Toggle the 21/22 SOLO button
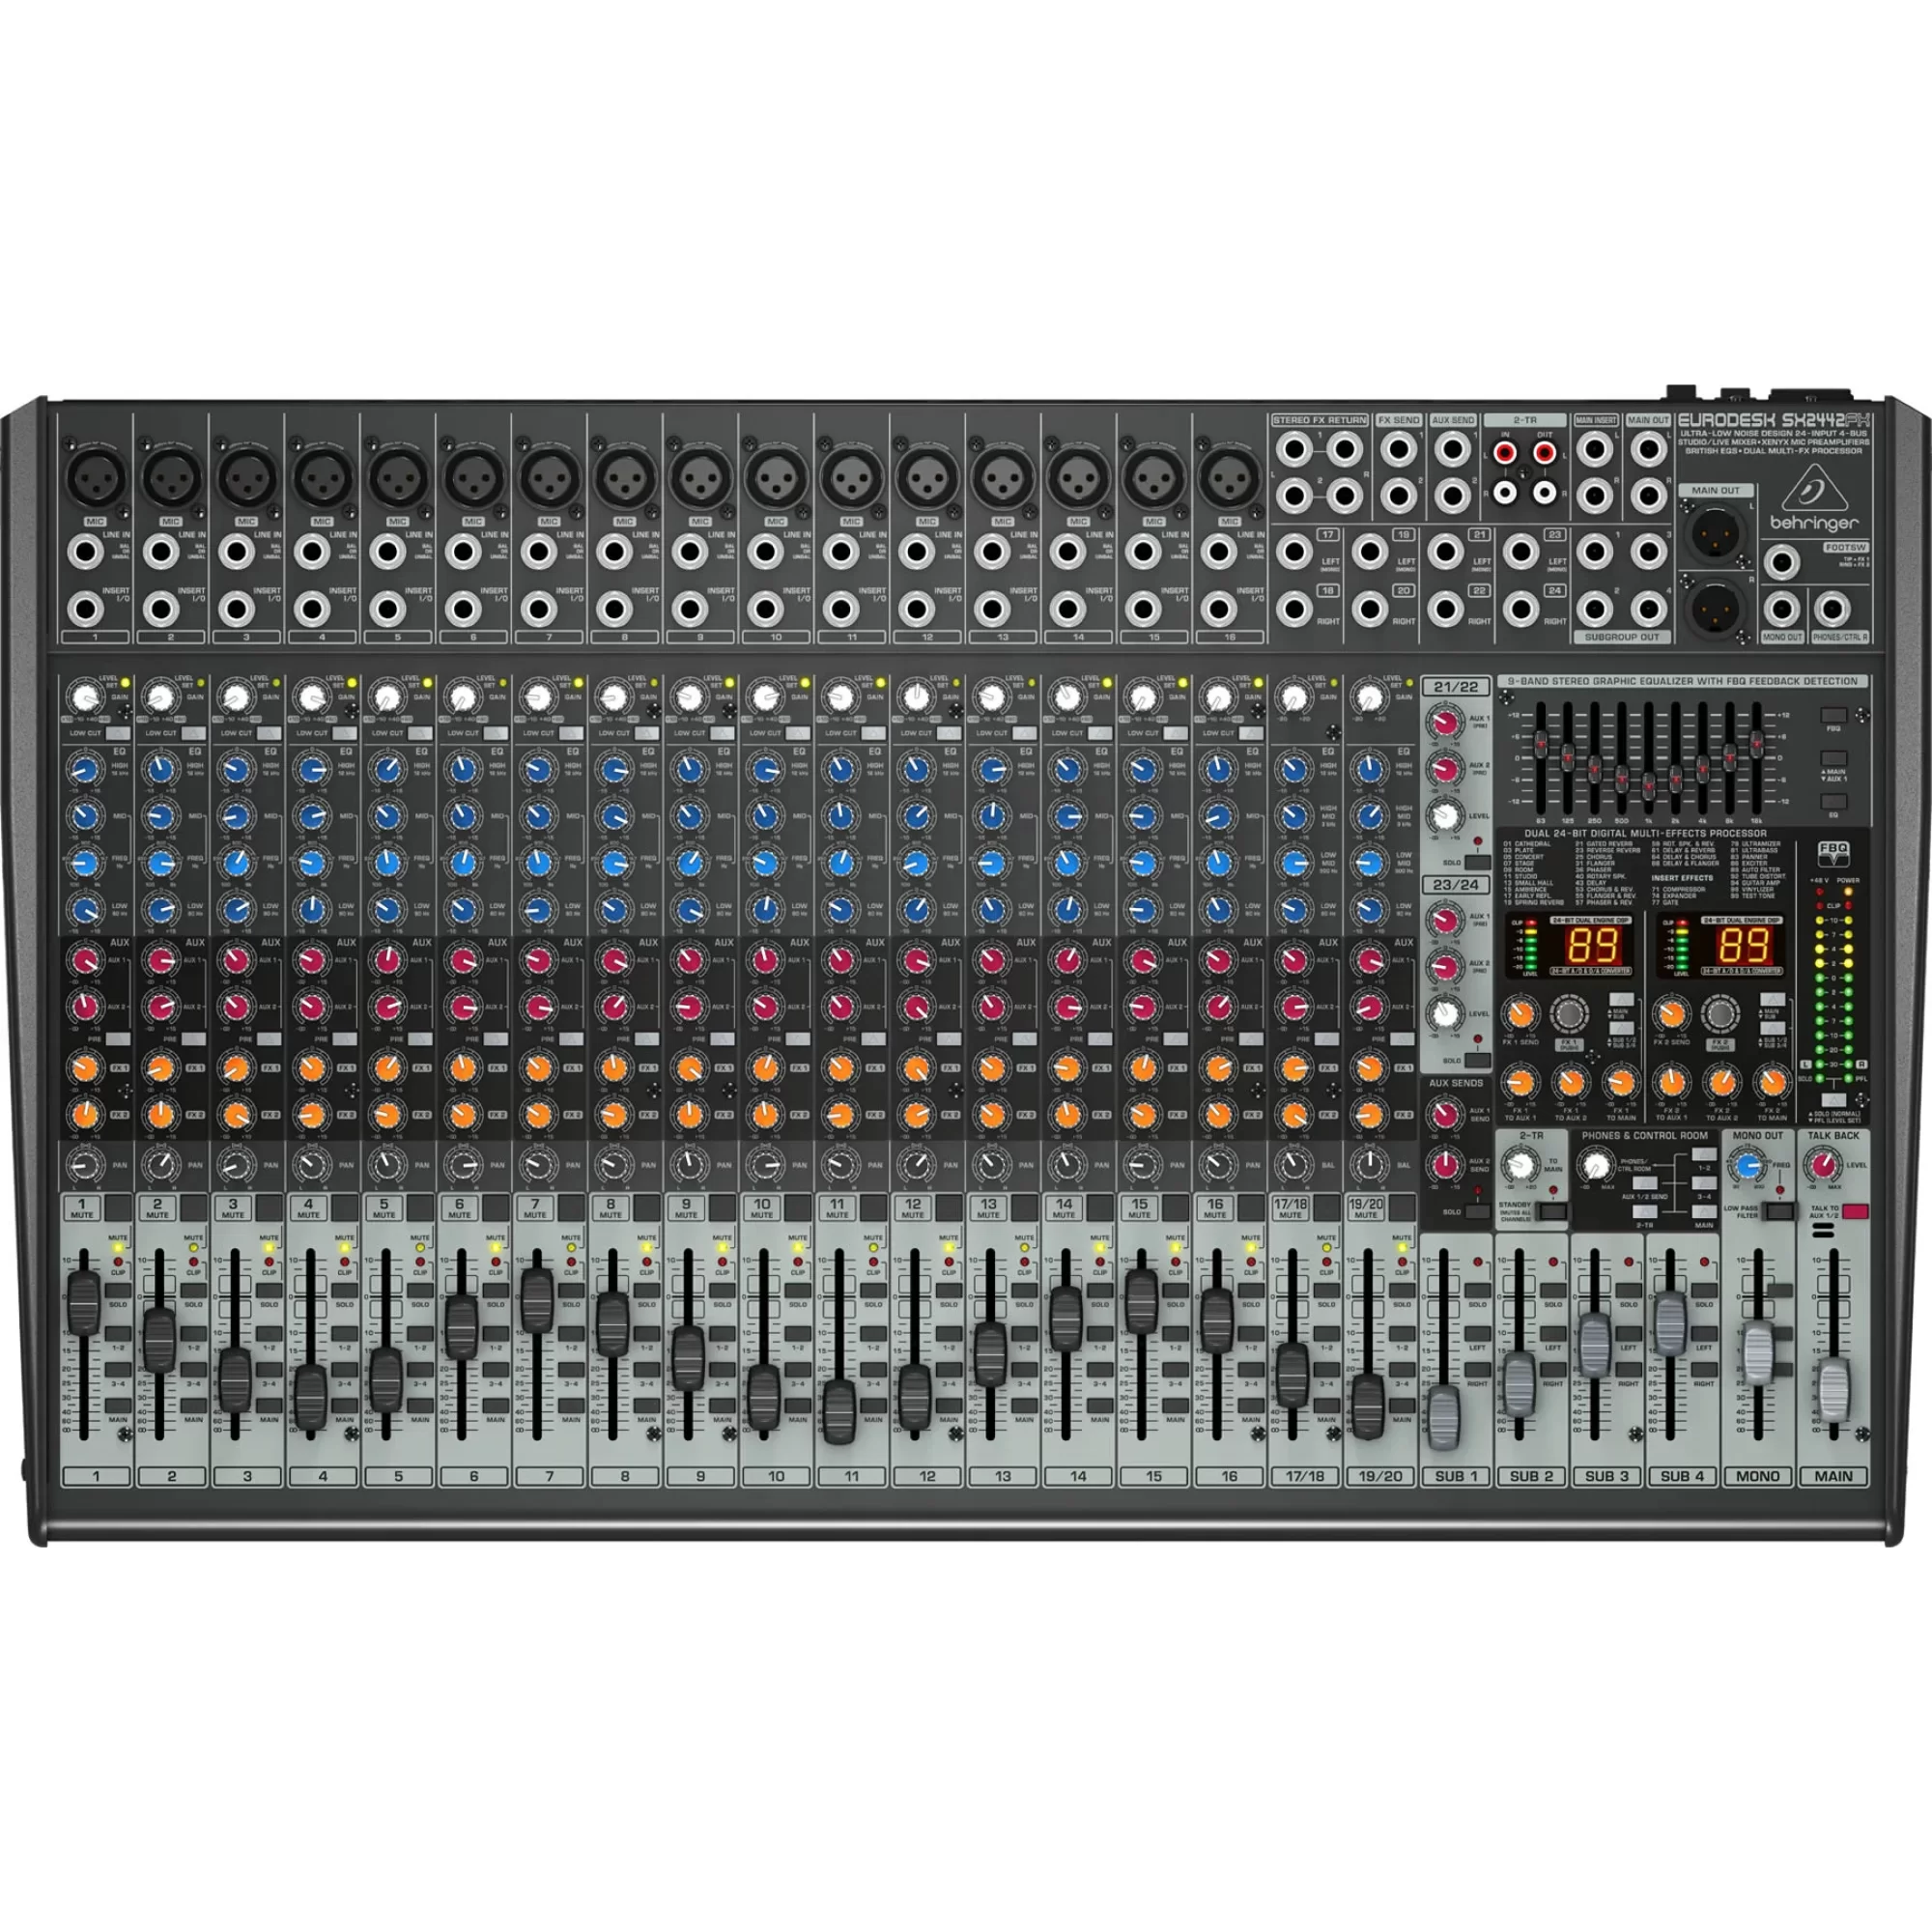This screenshot has width=1932, height=1932. pos(1477,862)
